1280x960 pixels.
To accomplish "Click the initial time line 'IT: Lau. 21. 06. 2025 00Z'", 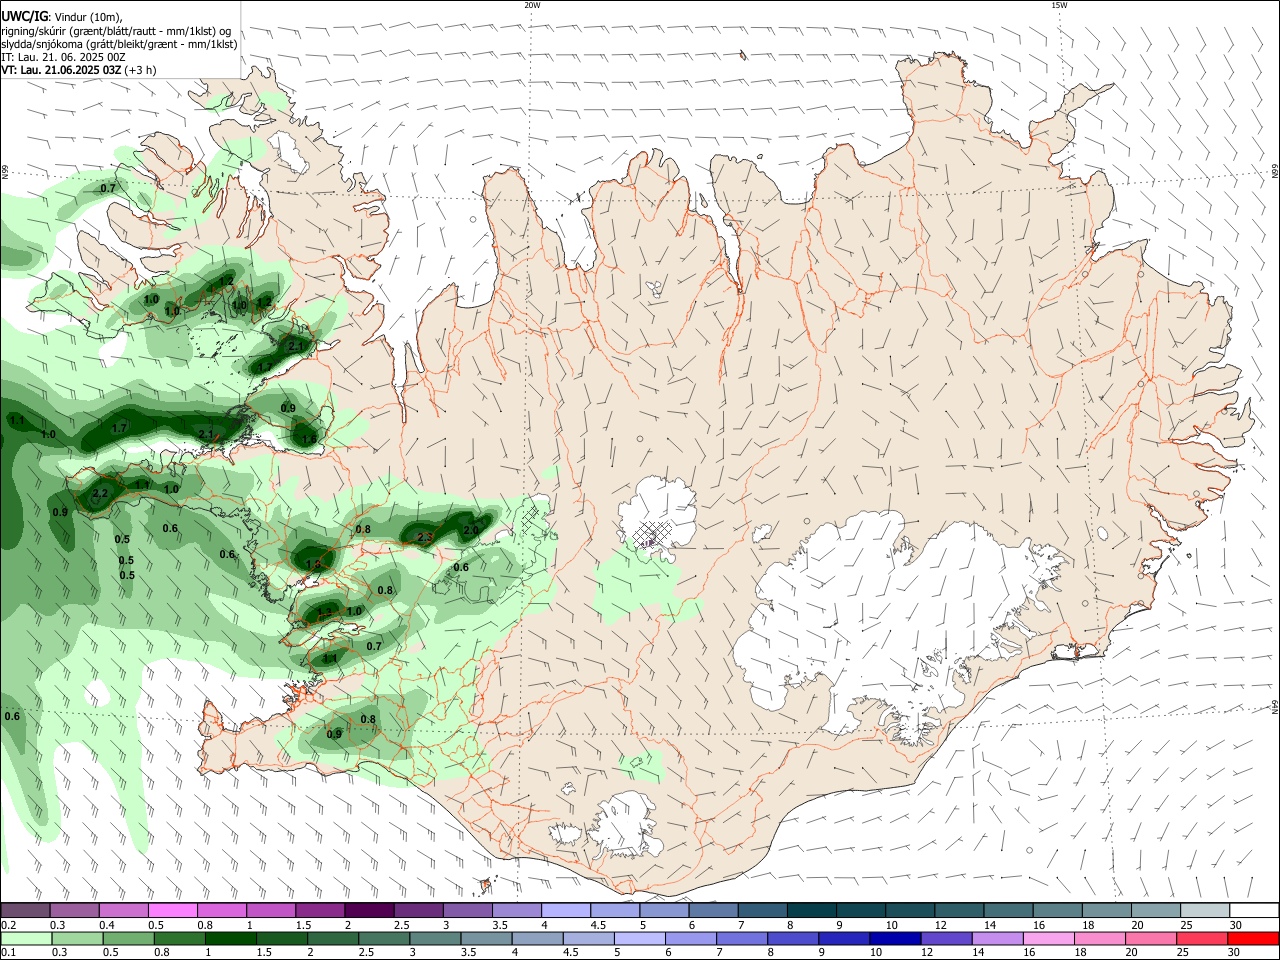I will click(63, 57).
